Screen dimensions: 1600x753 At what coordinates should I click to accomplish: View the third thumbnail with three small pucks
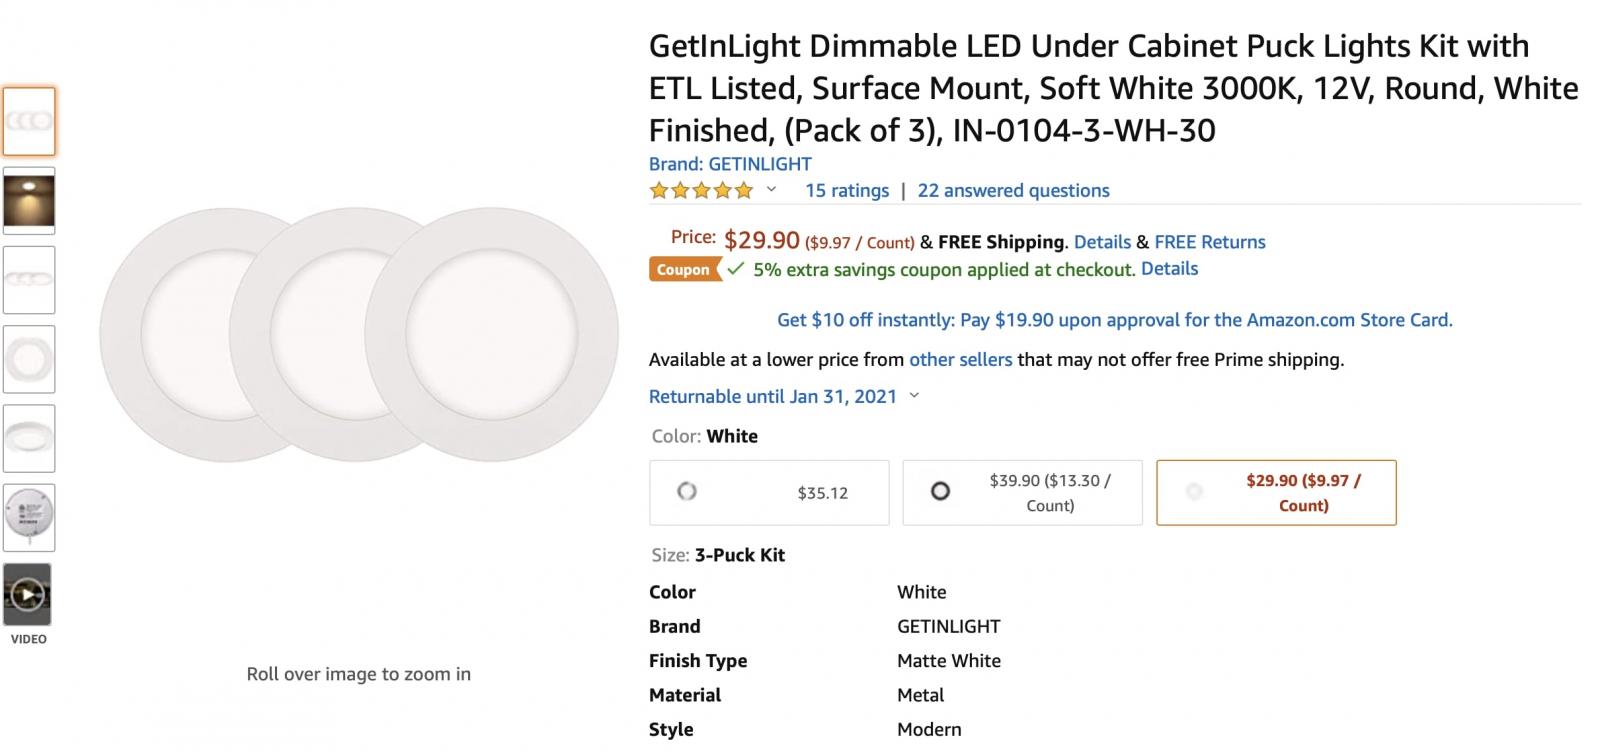coord(29,280)
